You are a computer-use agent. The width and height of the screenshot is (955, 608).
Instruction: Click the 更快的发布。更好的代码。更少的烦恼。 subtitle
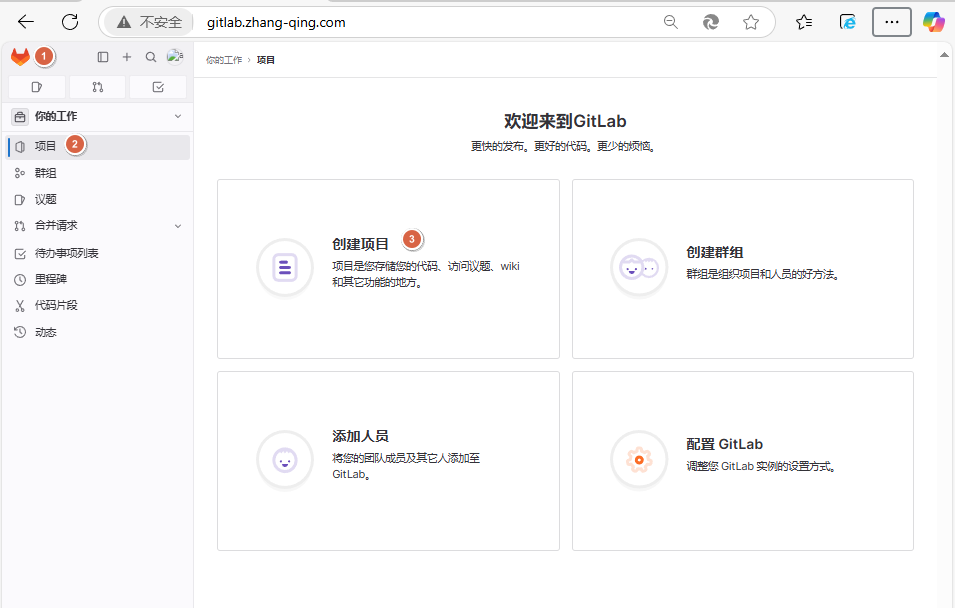563,146
